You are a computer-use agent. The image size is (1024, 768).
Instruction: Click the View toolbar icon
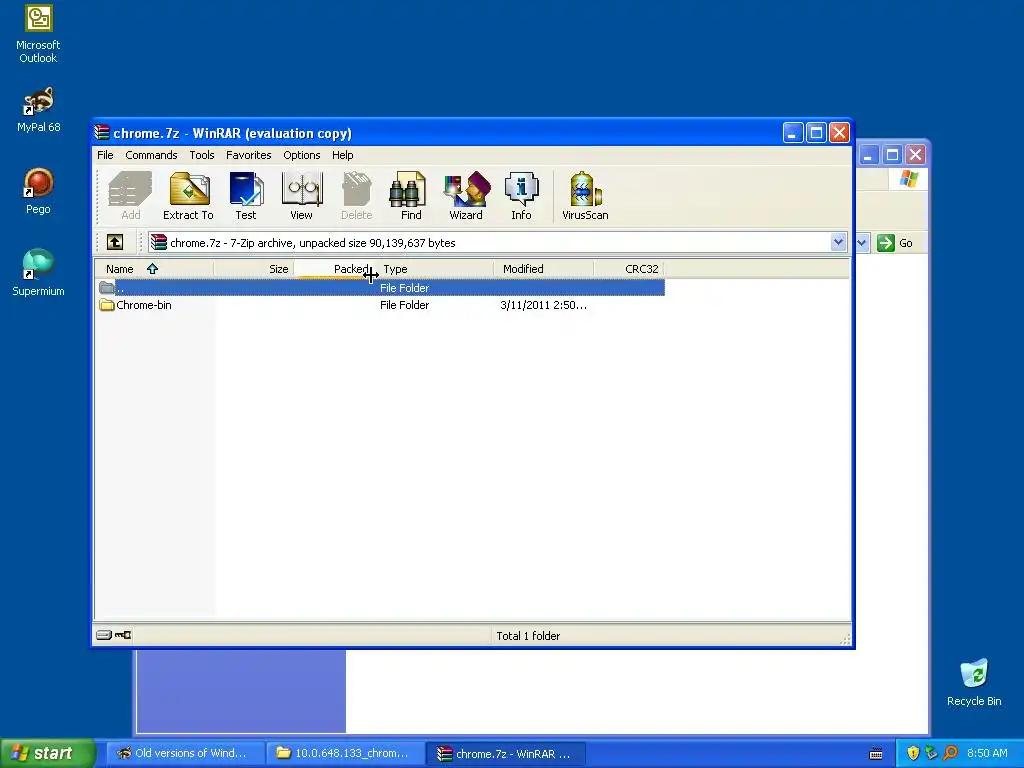pos(301,195)
